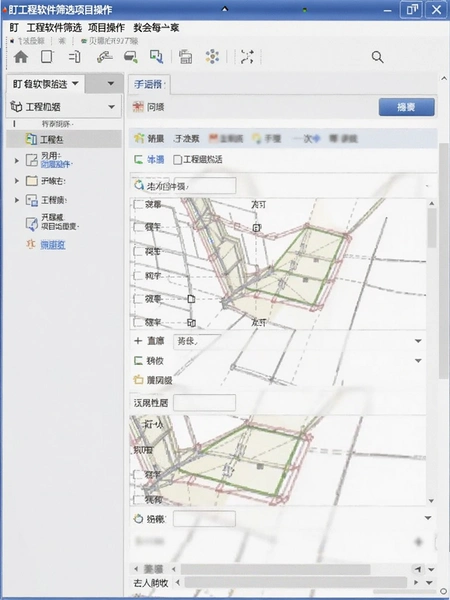Click the orange star icon beside the bottom link

(31, 244)
